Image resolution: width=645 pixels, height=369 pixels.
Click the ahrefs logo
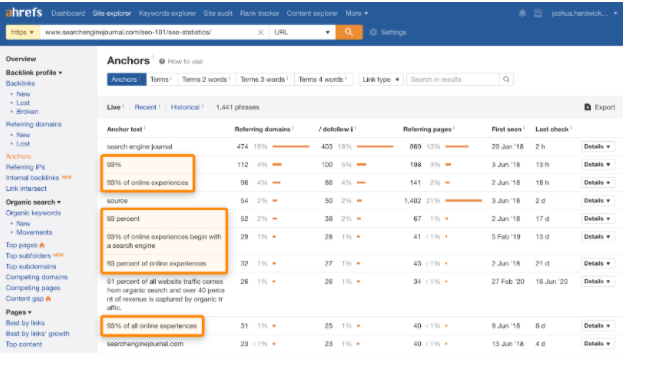pos(24,13)
